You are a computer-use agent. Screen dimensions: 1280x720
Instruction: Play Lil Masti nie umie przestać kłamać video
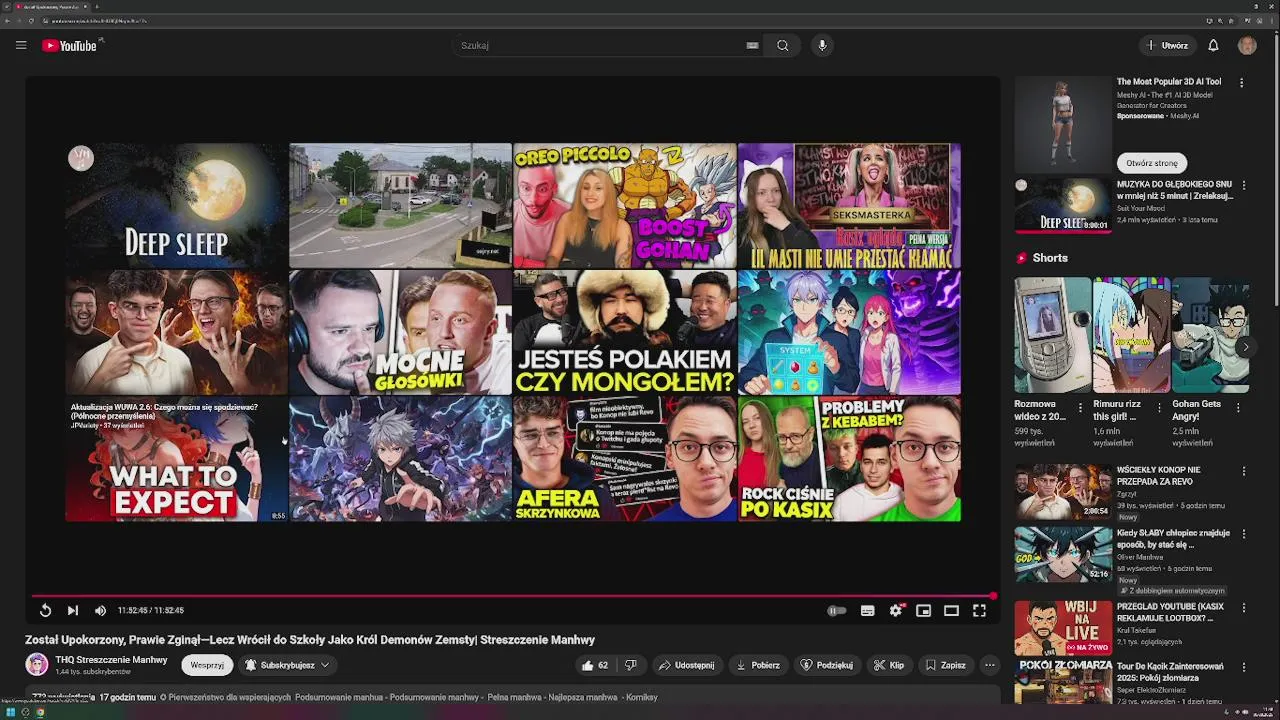(849, 206)
